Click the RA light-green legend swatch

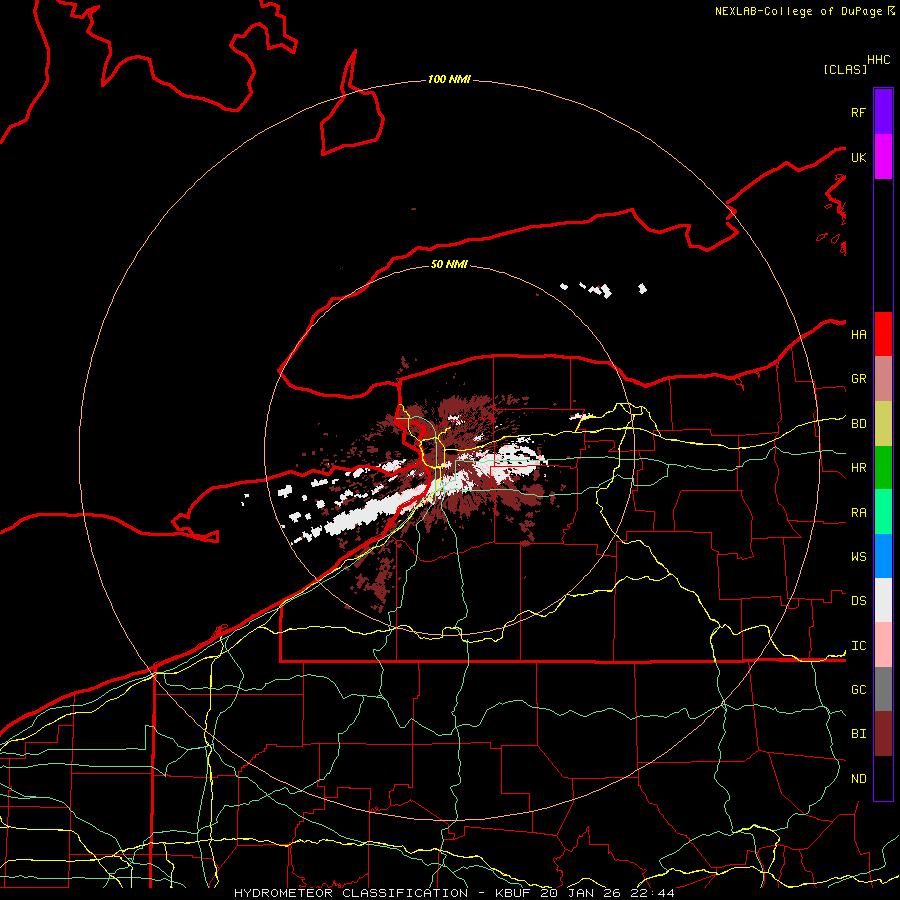[883, 512]
